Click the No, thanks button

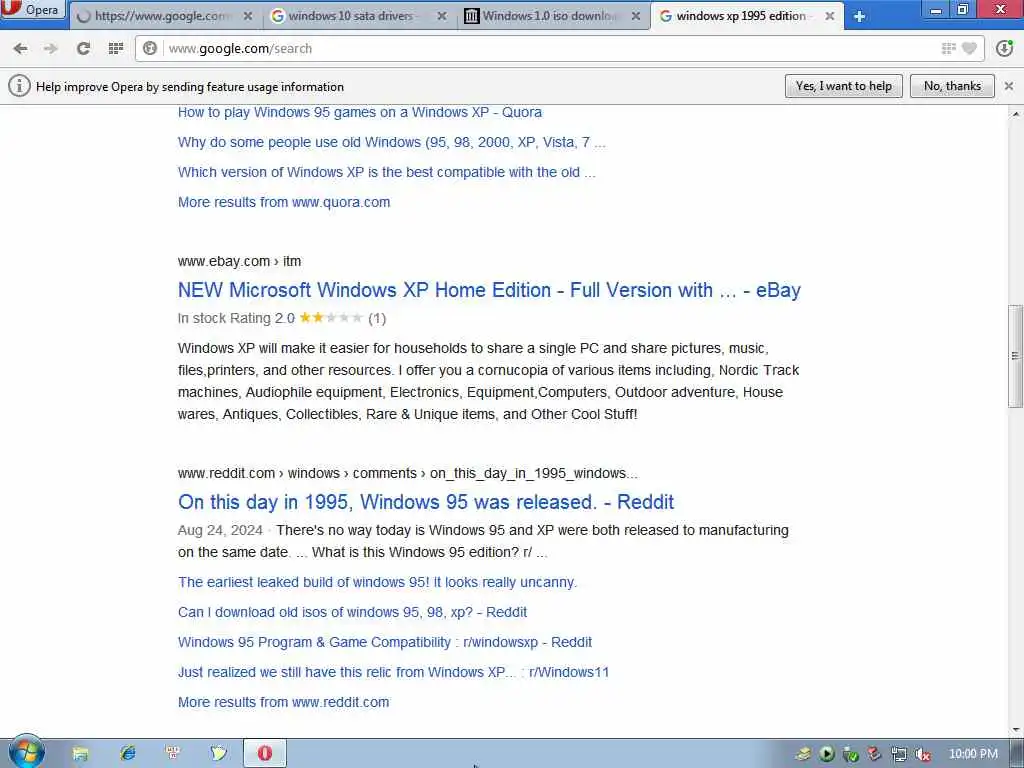(x=952, y=86)
